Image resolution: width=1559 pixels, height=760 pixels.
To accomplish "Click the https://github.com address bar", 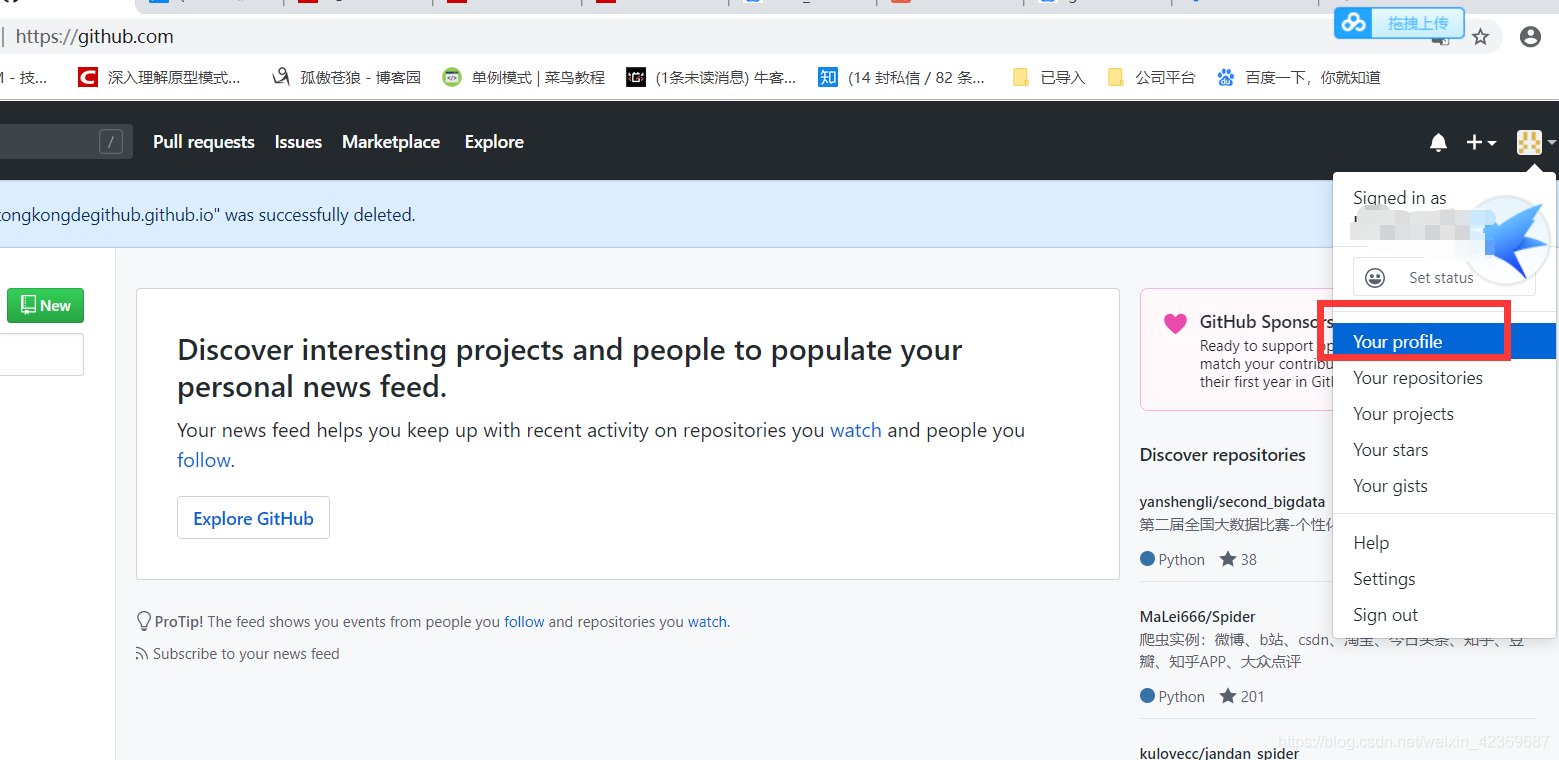I will click(x=93, y=36).
